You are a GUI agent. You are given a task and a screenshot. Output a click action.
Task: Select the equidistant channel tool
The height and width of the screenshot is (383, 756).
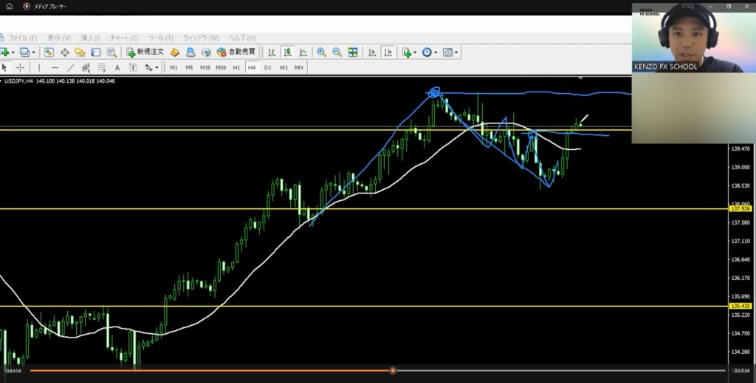tap(86, 68)
